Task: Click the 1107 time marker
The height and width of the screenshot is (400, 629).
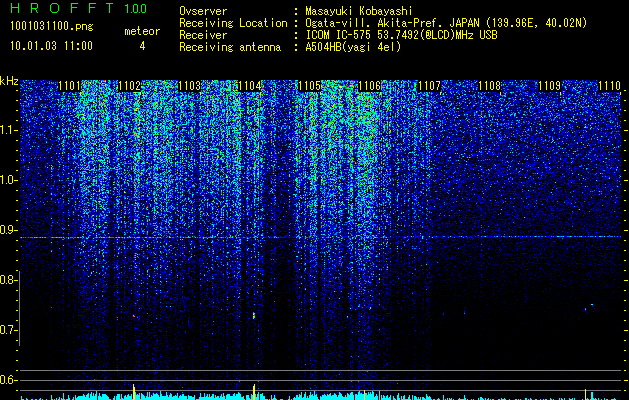Action: (x=429, y=86)
